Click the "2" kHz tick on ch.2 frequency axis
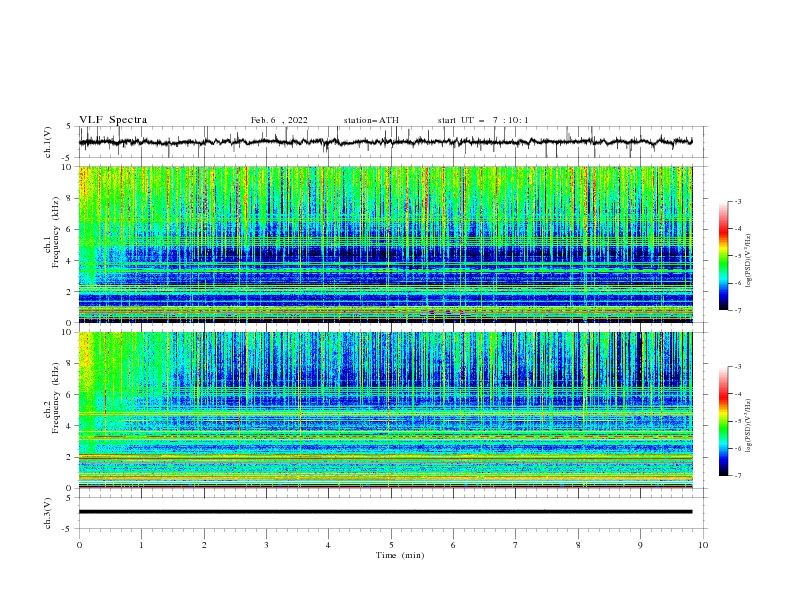This screenshot has height=612, width=792. click(71, 457)
